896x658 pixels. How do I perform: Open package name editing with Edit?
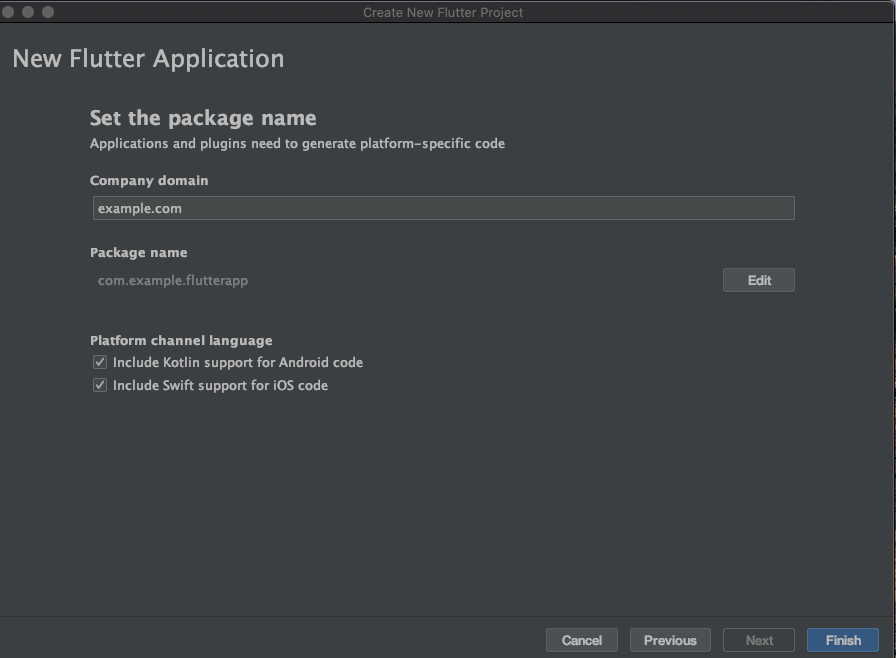[758, 280]
